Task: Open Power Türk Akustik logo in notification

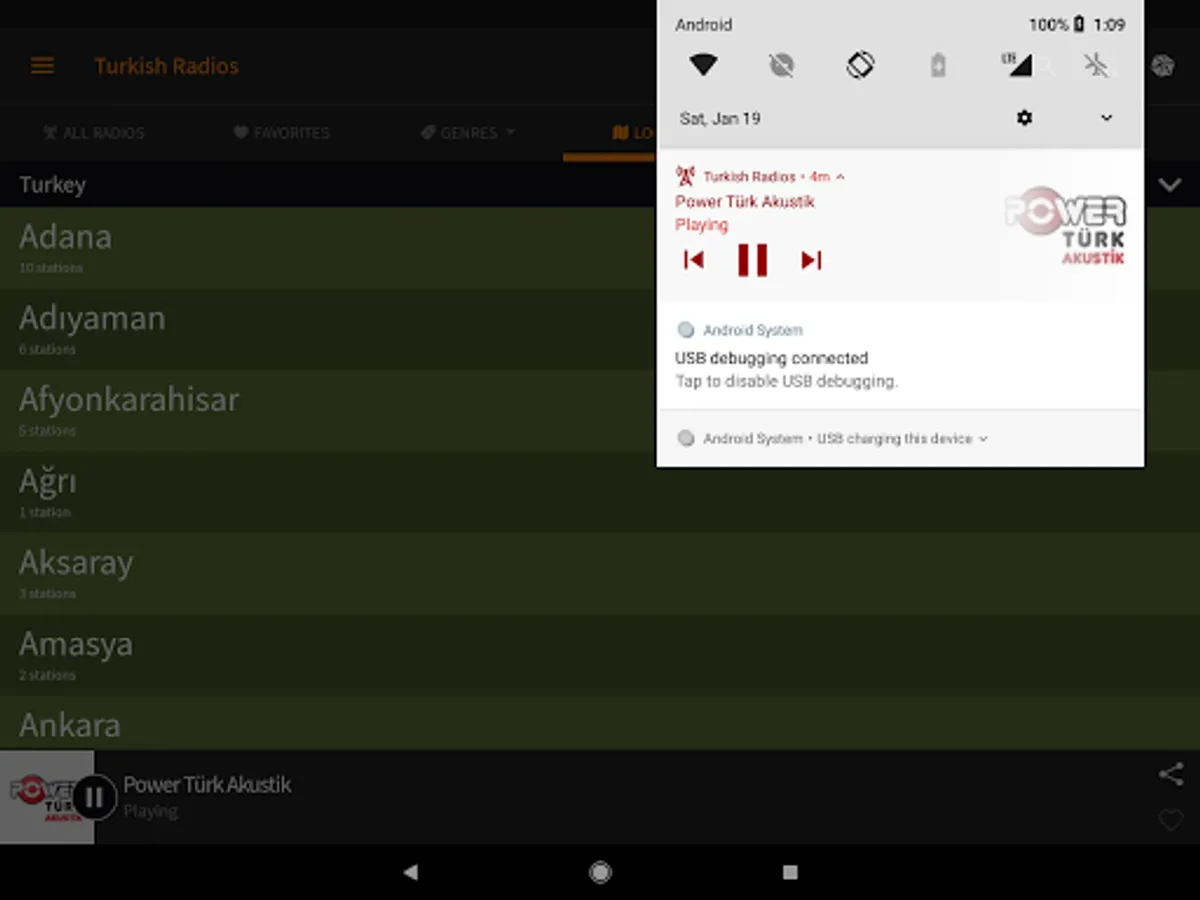Action: pos(1066,225)
